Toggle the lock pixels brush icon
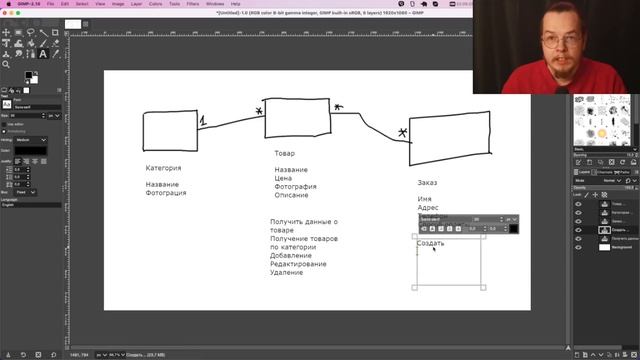The image size is (640, 360). point(587,195)
